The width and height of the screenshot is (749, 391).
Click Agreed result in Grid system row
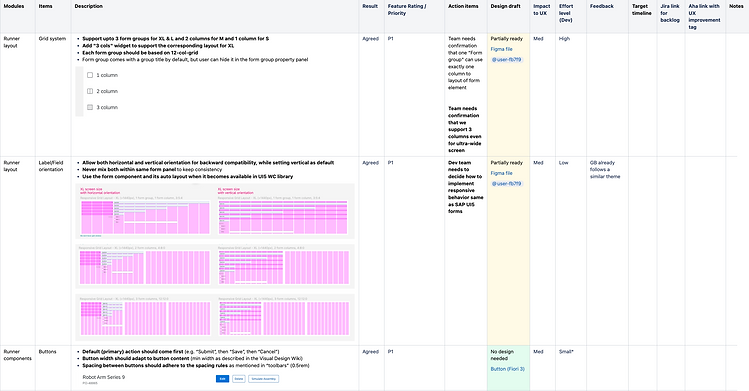[x=370, y=39]
